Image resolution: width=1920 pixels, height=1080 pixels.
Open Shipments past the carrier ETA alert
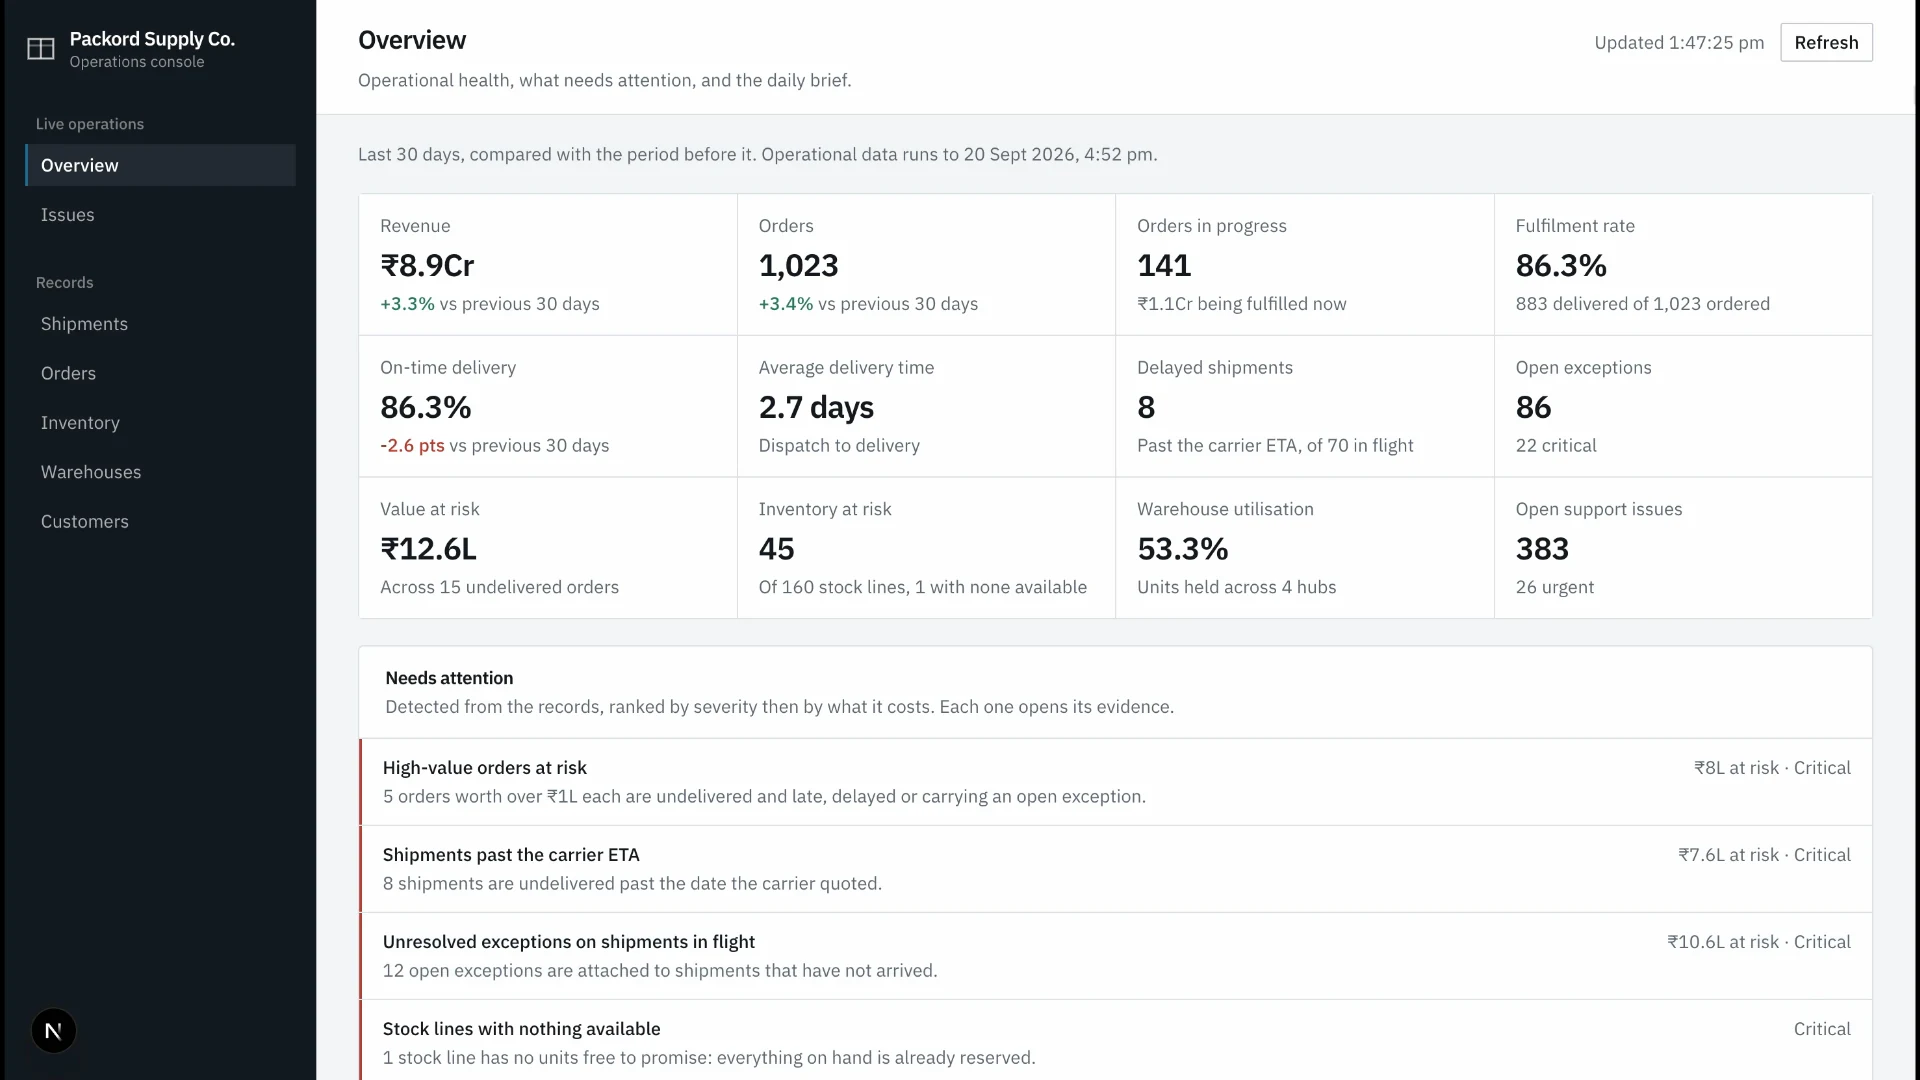(1115, 869)
